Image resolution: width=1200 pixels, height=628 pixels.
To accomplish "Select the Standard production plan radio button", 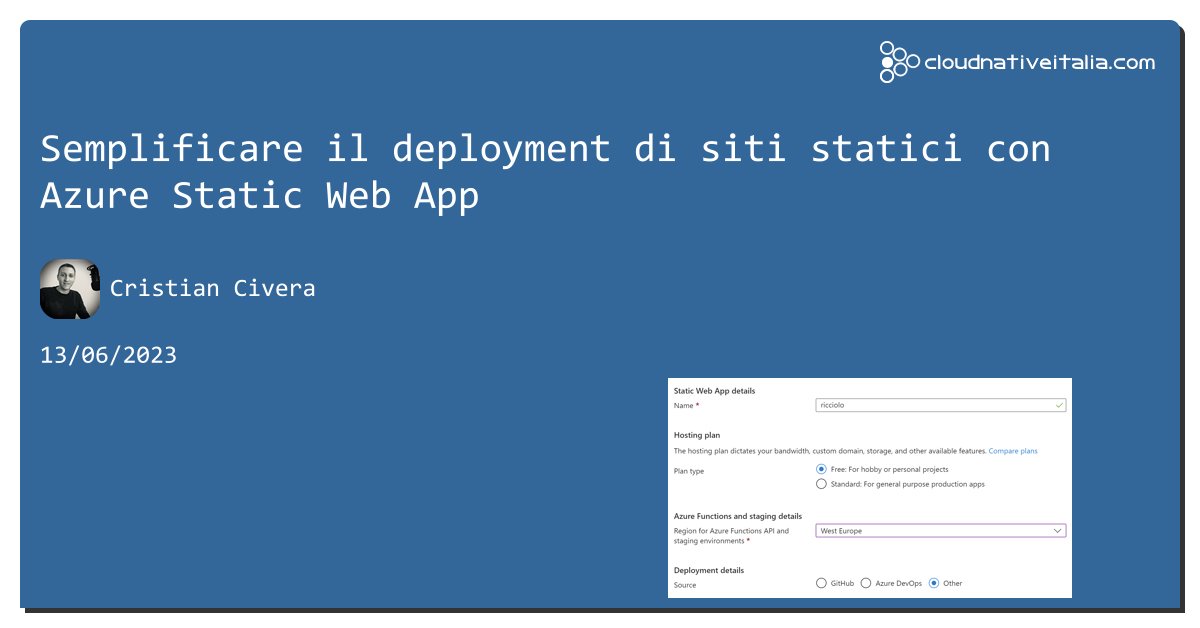I will click(x=821, y=484).
